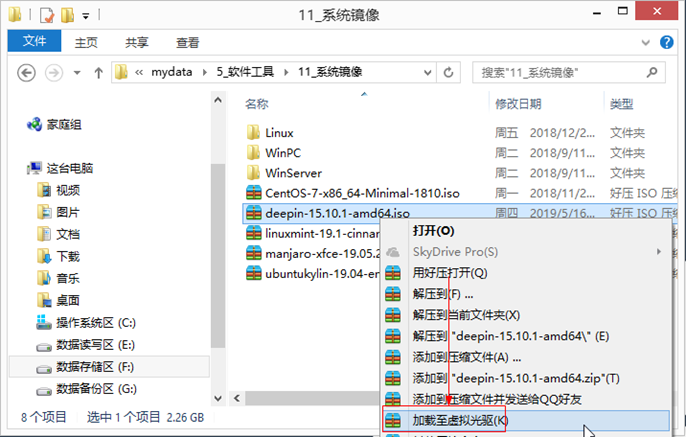Refresh the current folder view
Viewport: 686px width, 437px height.
point(455,73)
